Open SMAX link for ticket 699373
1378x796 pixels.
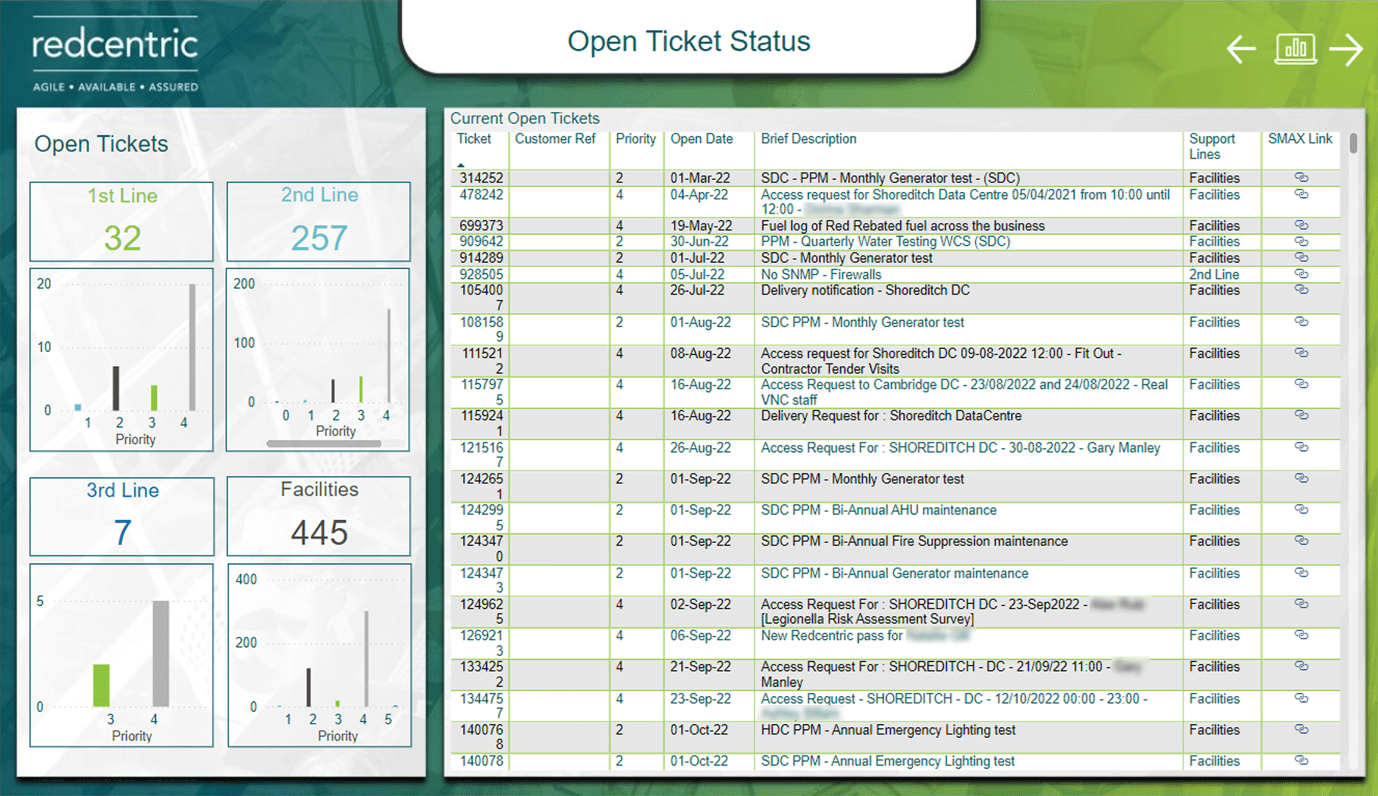pos(1301,226)
